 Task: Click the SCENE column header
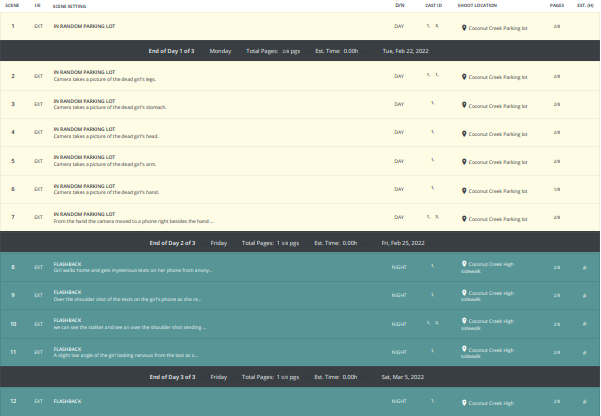(12, 5)
